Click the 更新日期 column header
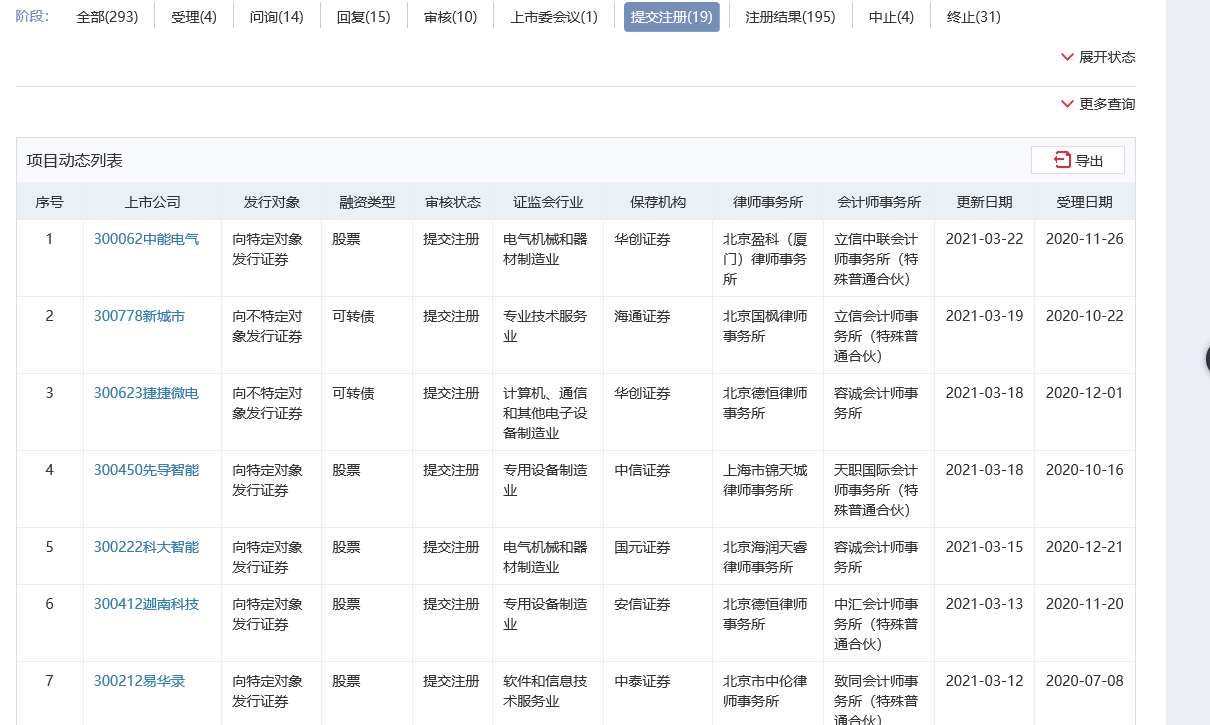The image size is (1210, 725). pos(985,202)
